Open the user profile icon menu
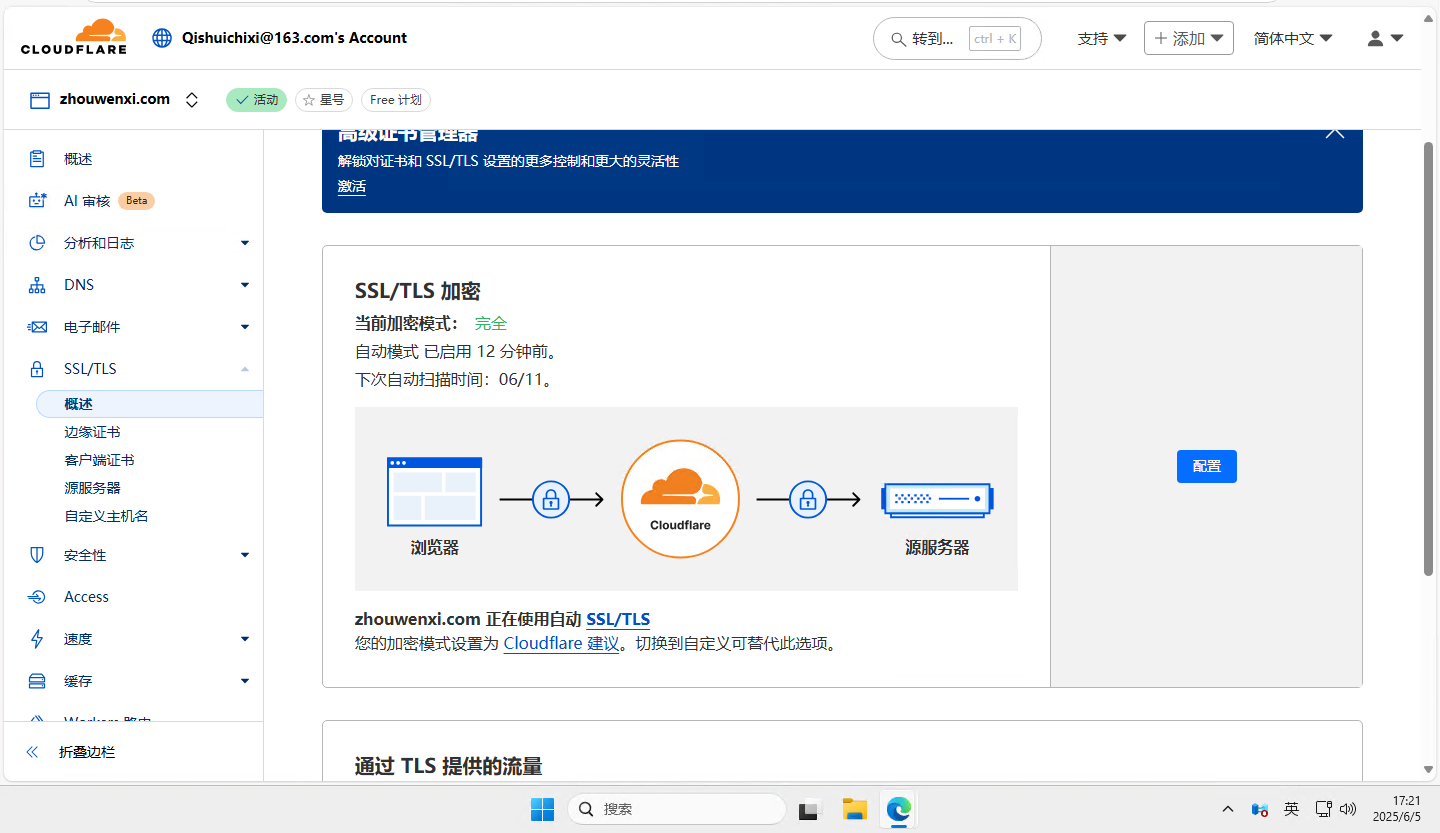Viewport: 1440px width, 833px height. point(1385,38)
